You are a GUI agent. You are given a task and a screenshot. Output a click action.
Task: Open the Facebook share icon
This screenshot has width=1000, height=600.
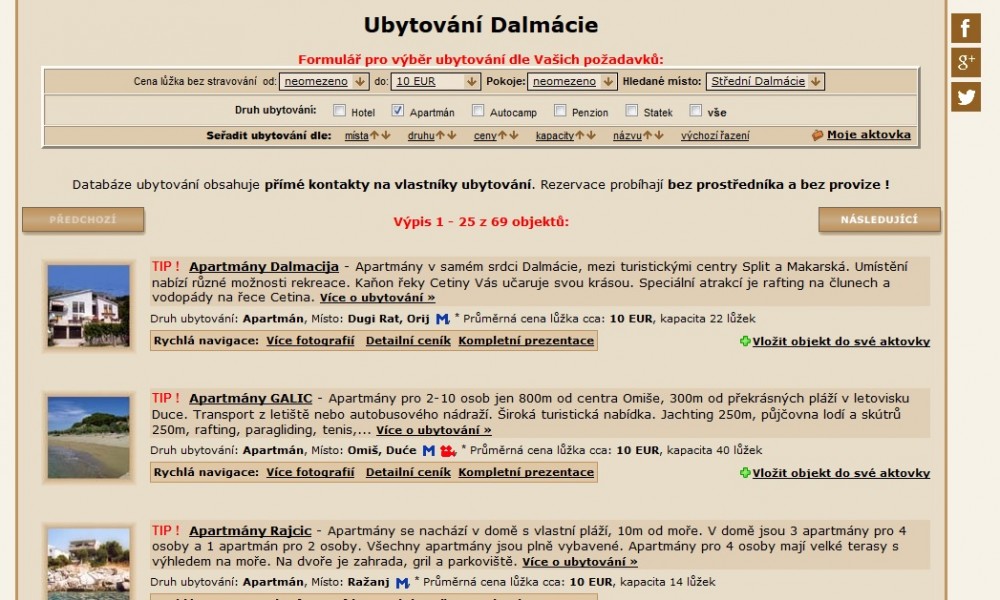(x=965, y=28)
